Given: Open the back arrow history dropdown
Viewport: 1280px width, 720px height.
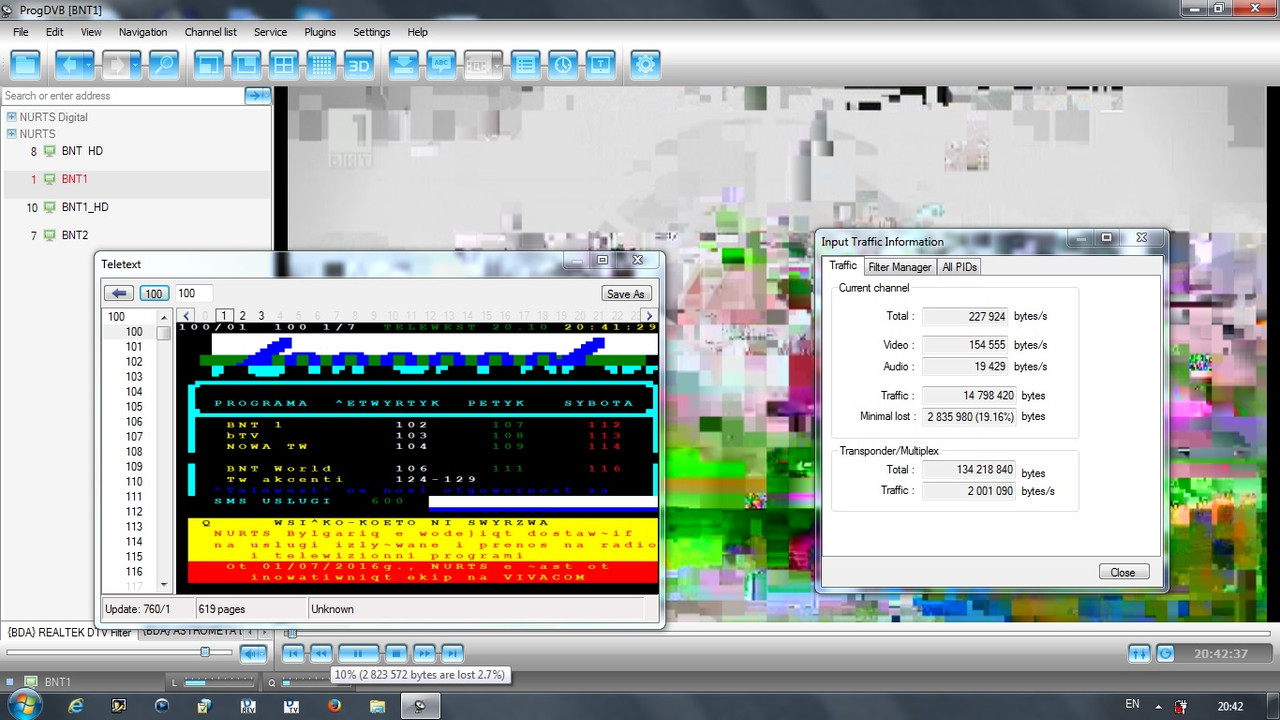Looking at the screenshot, I should coord(89,65).
